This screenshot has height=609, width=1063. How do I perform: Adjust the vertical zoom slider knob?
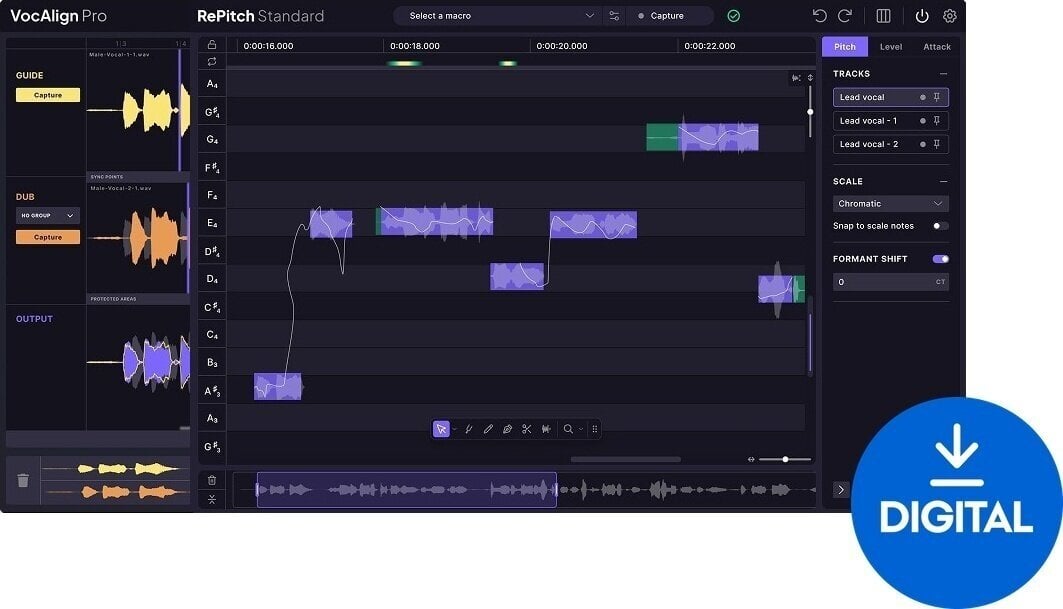pyautogui.click(x=810, y=112)
